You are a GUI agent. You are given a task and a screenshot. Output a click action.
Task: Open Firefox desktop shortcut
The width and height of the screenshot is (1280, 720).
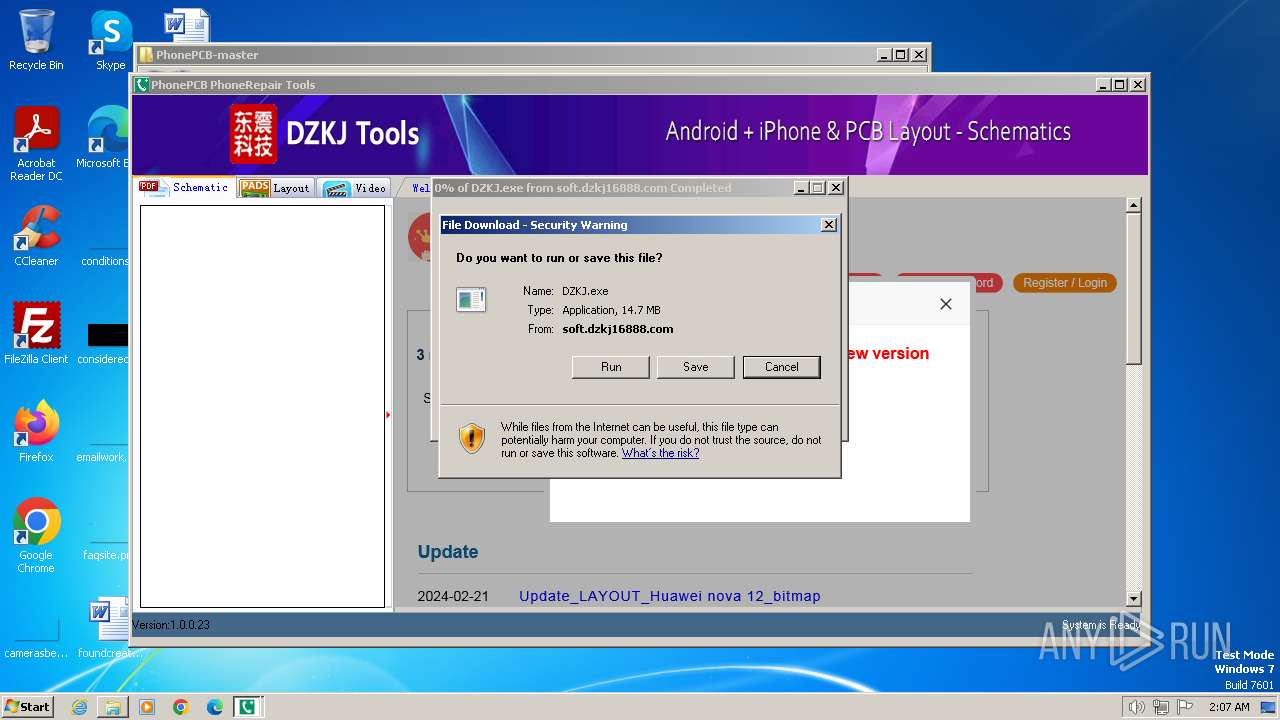[36, 431]
